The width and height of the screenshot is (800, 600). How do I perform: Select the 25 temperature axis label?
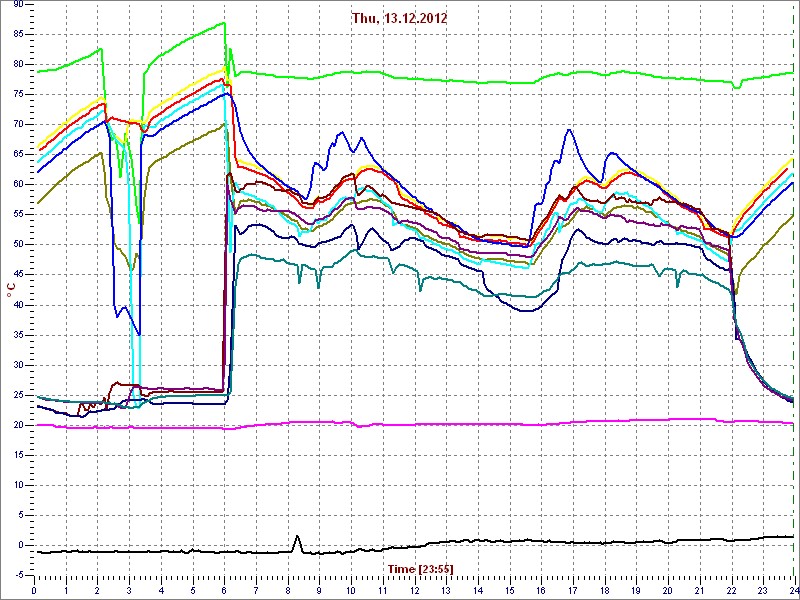pos(17,395)
